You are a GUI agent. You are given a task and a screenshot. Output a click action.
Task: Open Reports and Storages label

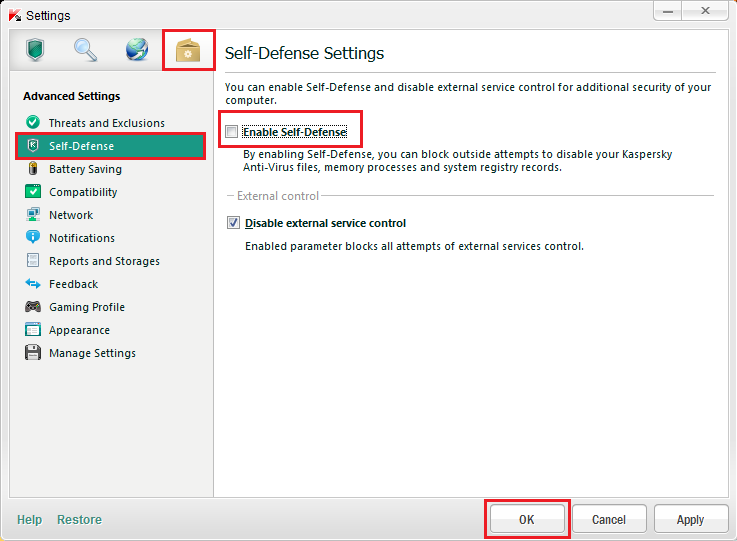point(104,261)
